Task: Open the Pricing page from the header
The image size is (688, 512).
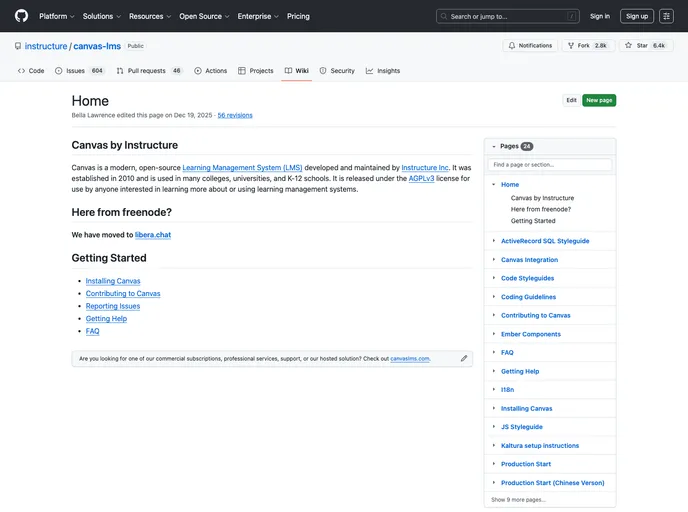Action: point(298,16)
